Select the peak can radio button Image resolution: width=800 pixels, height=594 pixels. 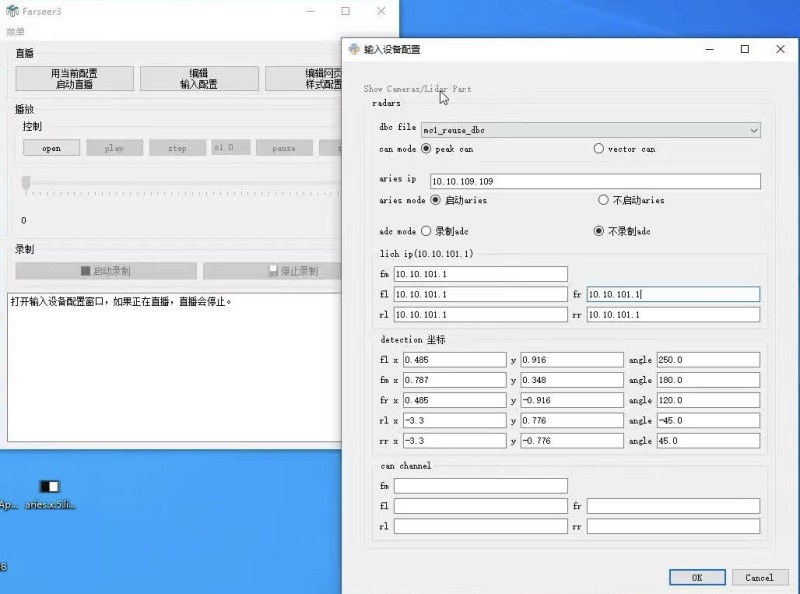(x=427, y=149)
